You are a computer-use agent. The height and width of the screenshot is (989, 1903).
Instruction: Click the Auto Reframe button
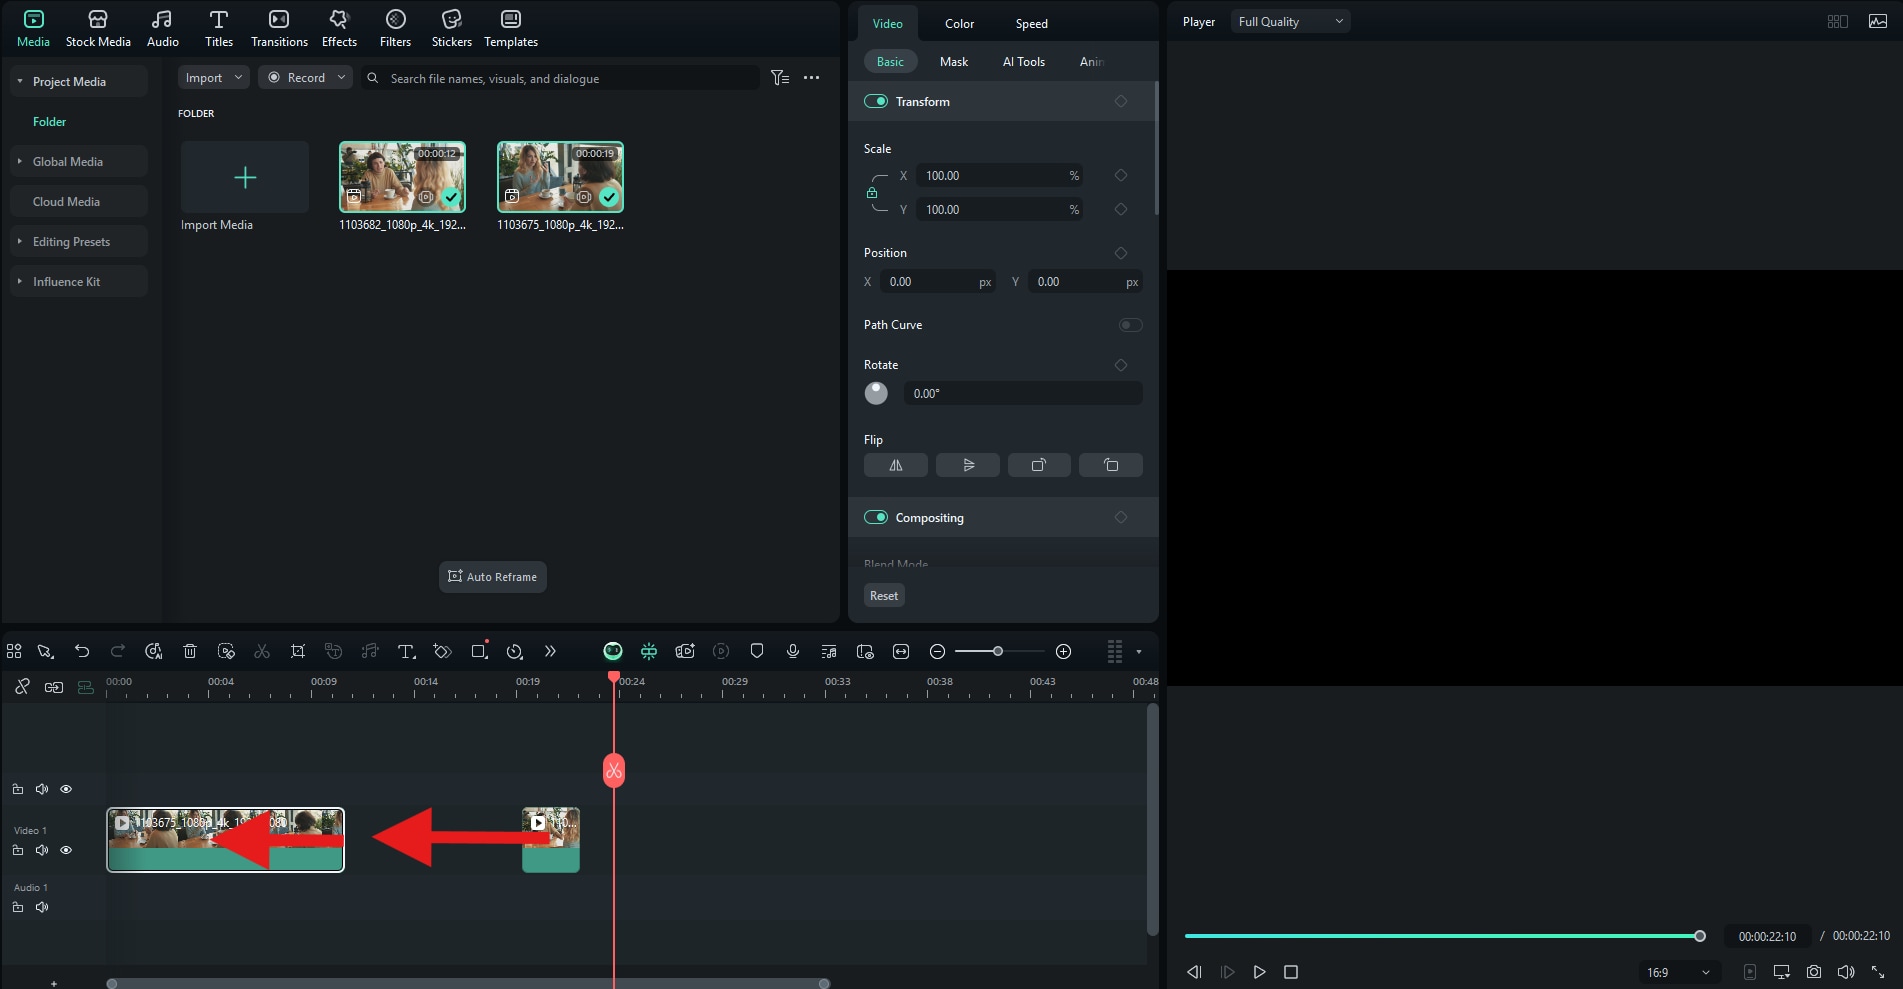point(492,576)
